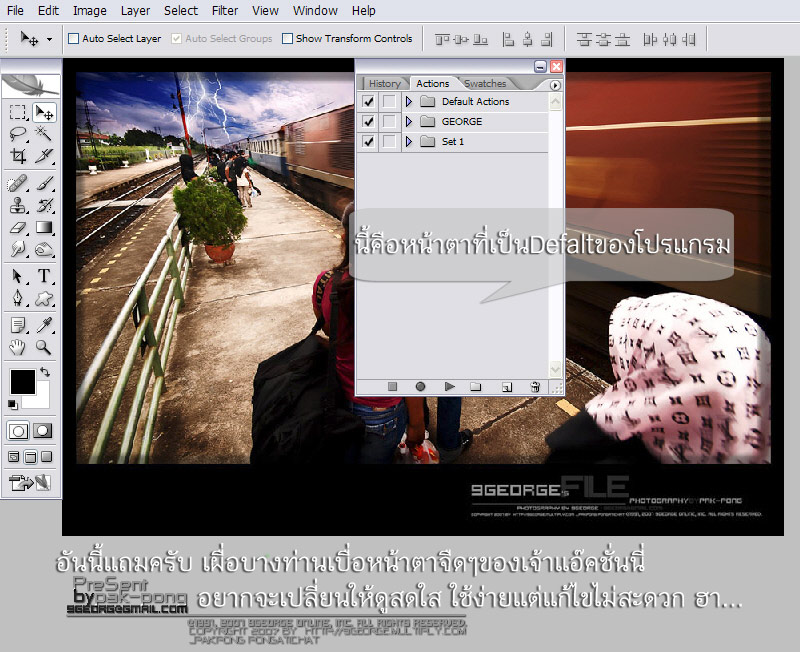This screenshot has width=800, height=652.
Task: Enable the Show Transform Controls checkbox
Action: (x=287, y=39)
